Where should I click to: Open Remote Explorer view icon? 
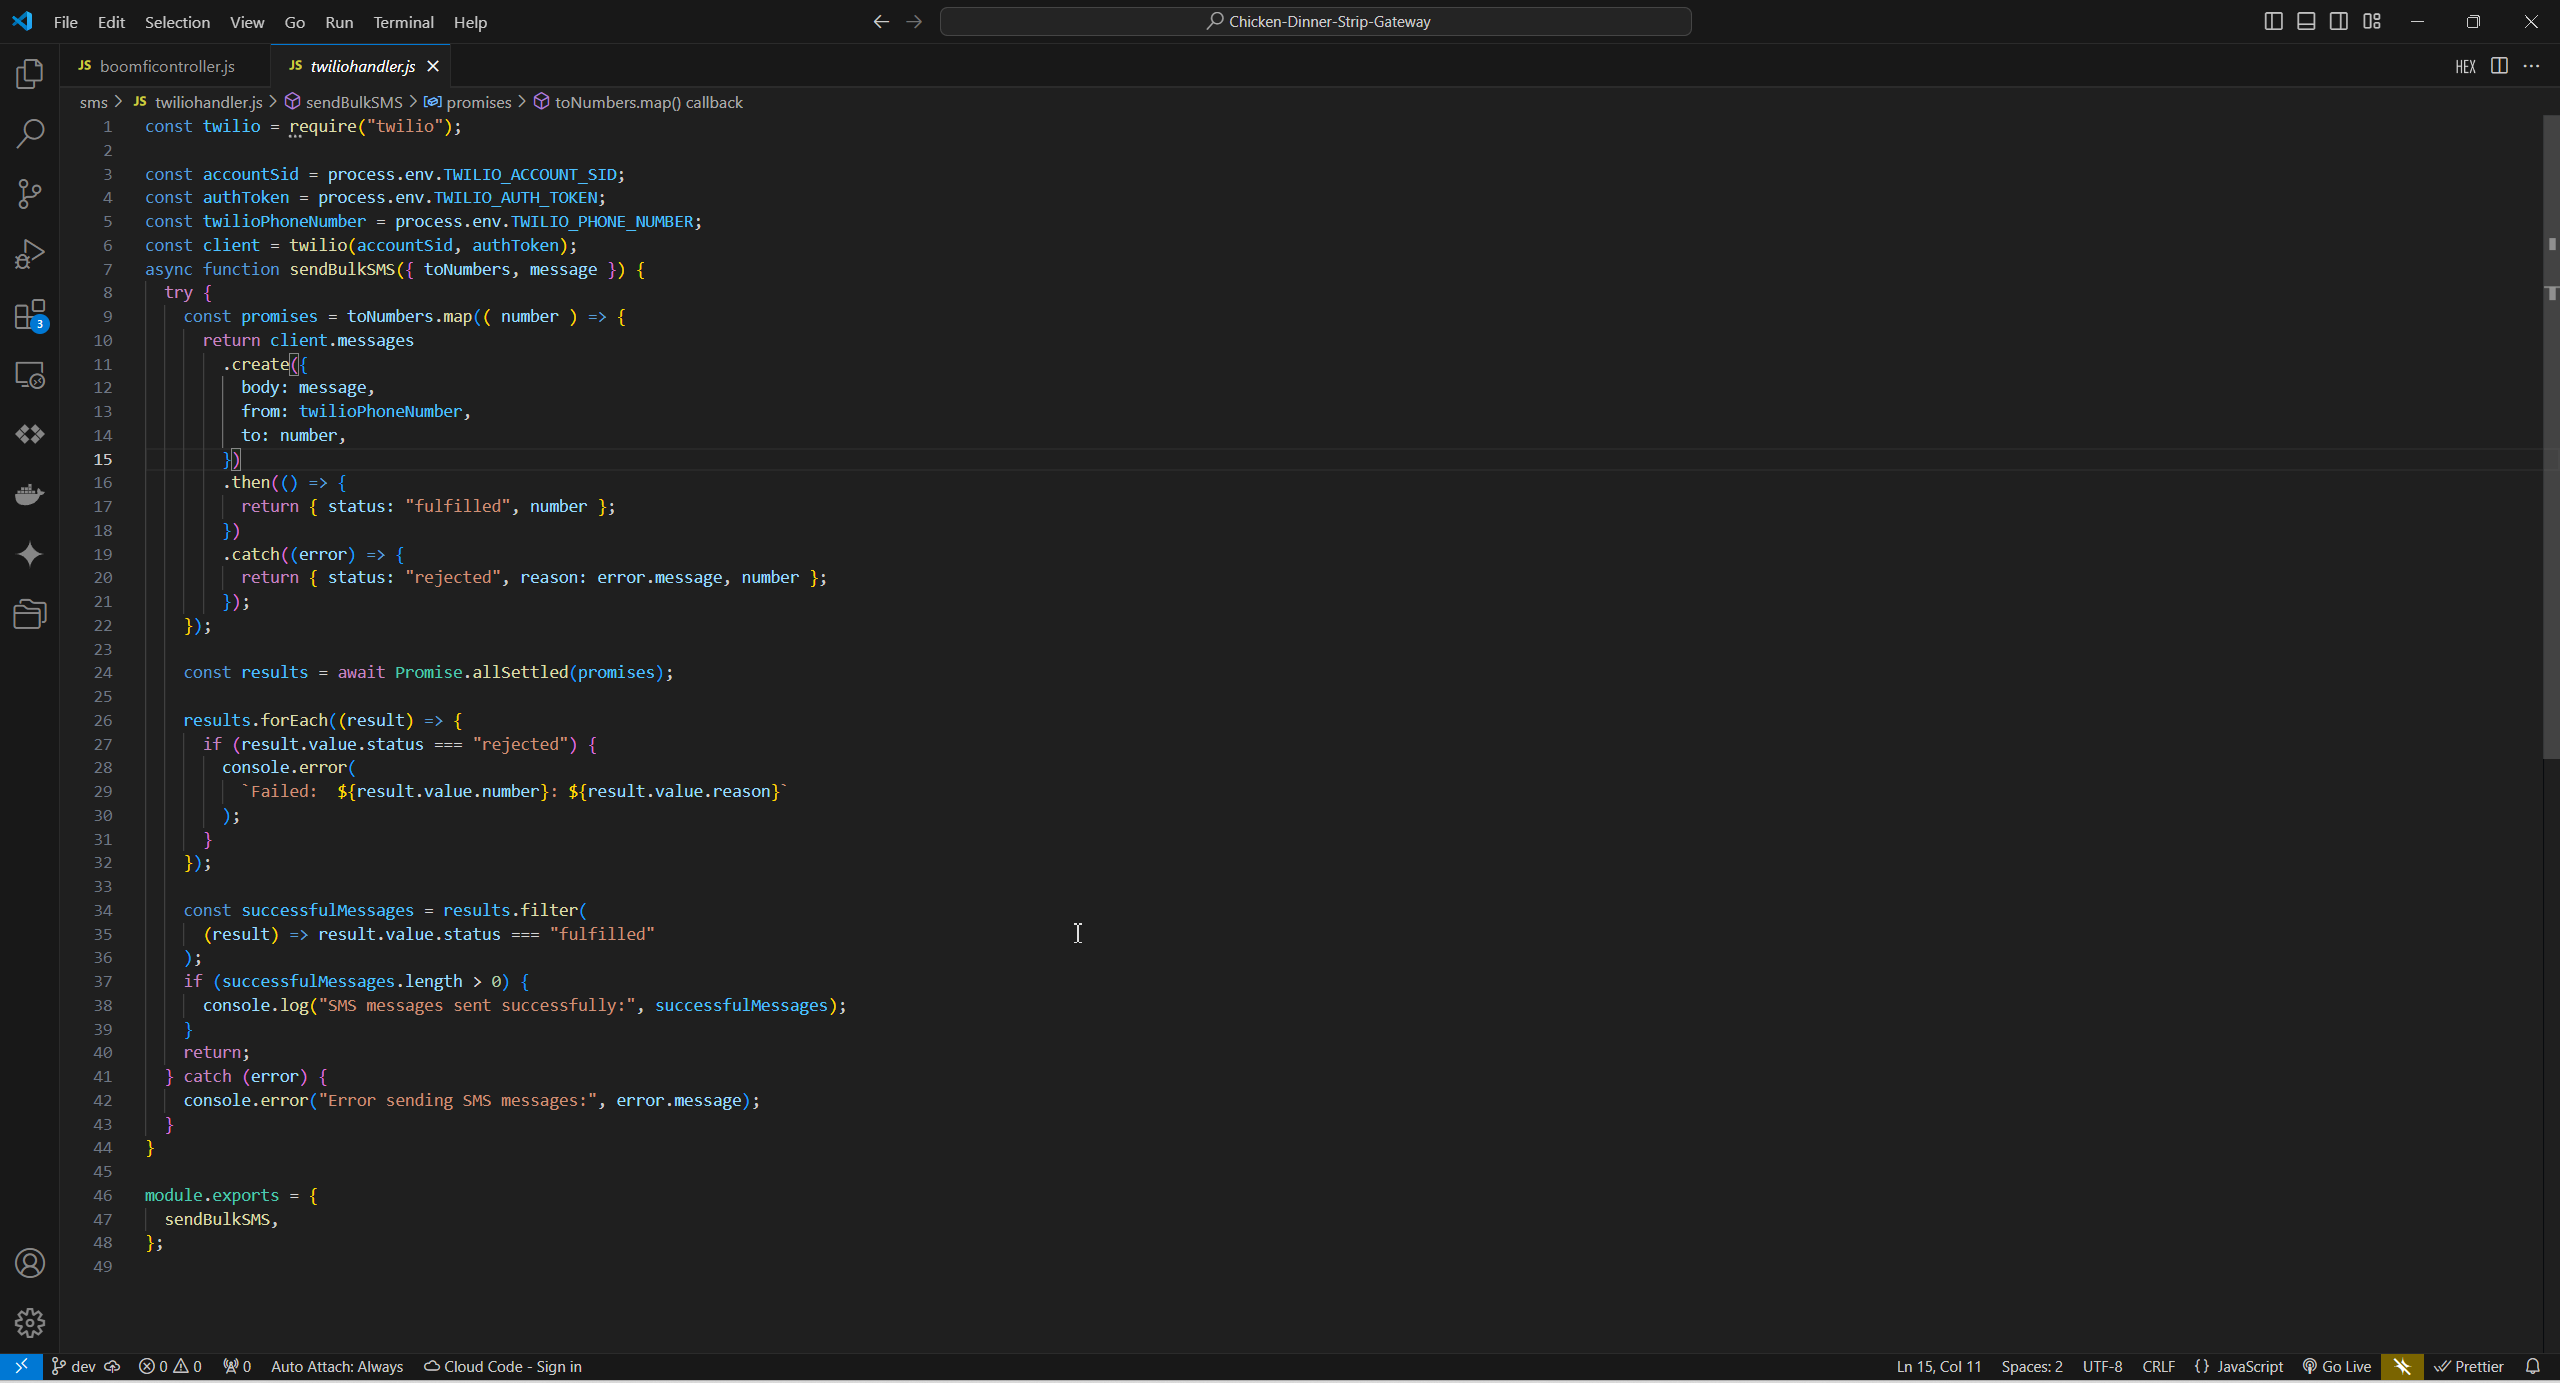30,375
